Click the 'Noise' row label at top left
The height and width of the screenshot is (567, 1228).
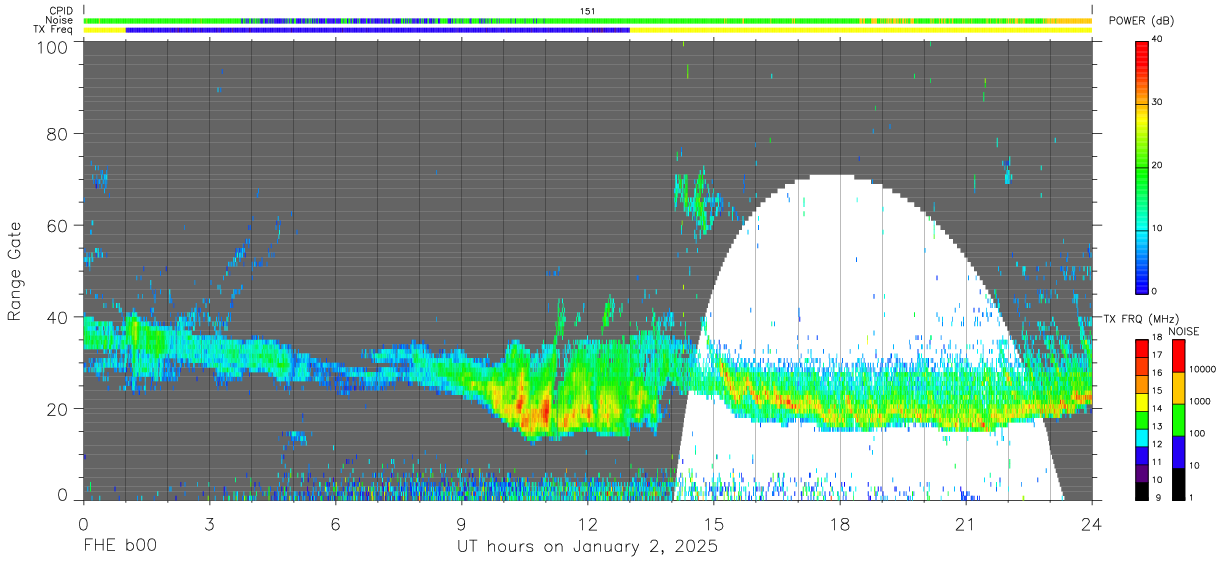(60, 20)
